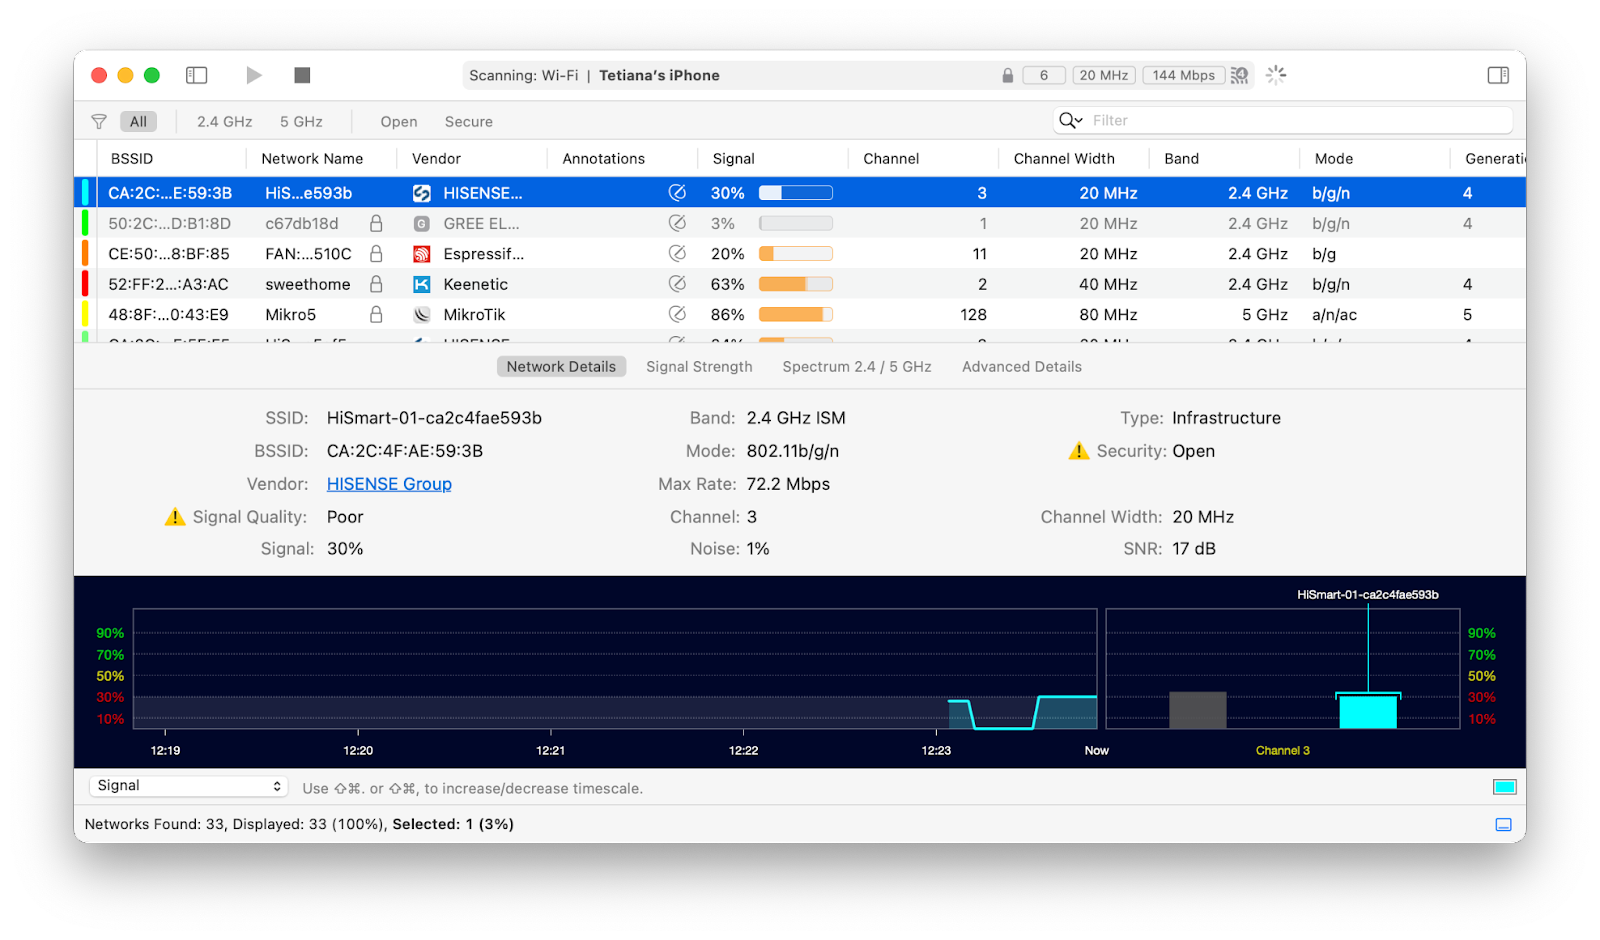Click the 144 Mbps toolbar badge
This screenshot has width=1600, height=940.
click(x=1184, y=75)
